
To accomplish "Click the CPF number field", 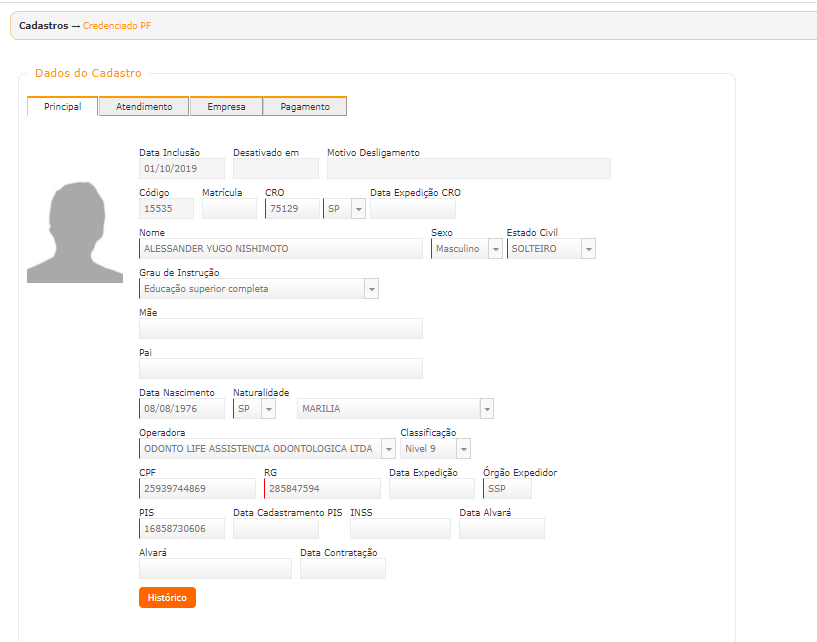I will pos(198,489).
